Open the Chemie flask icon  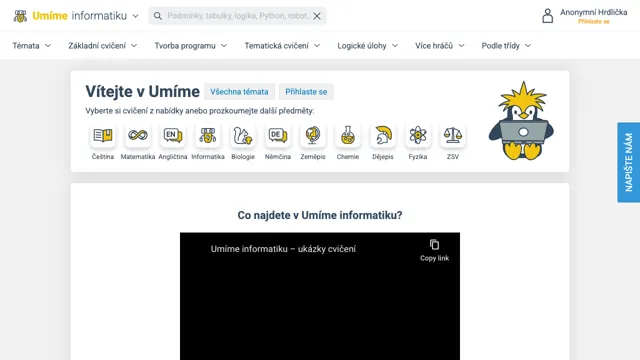348,135
